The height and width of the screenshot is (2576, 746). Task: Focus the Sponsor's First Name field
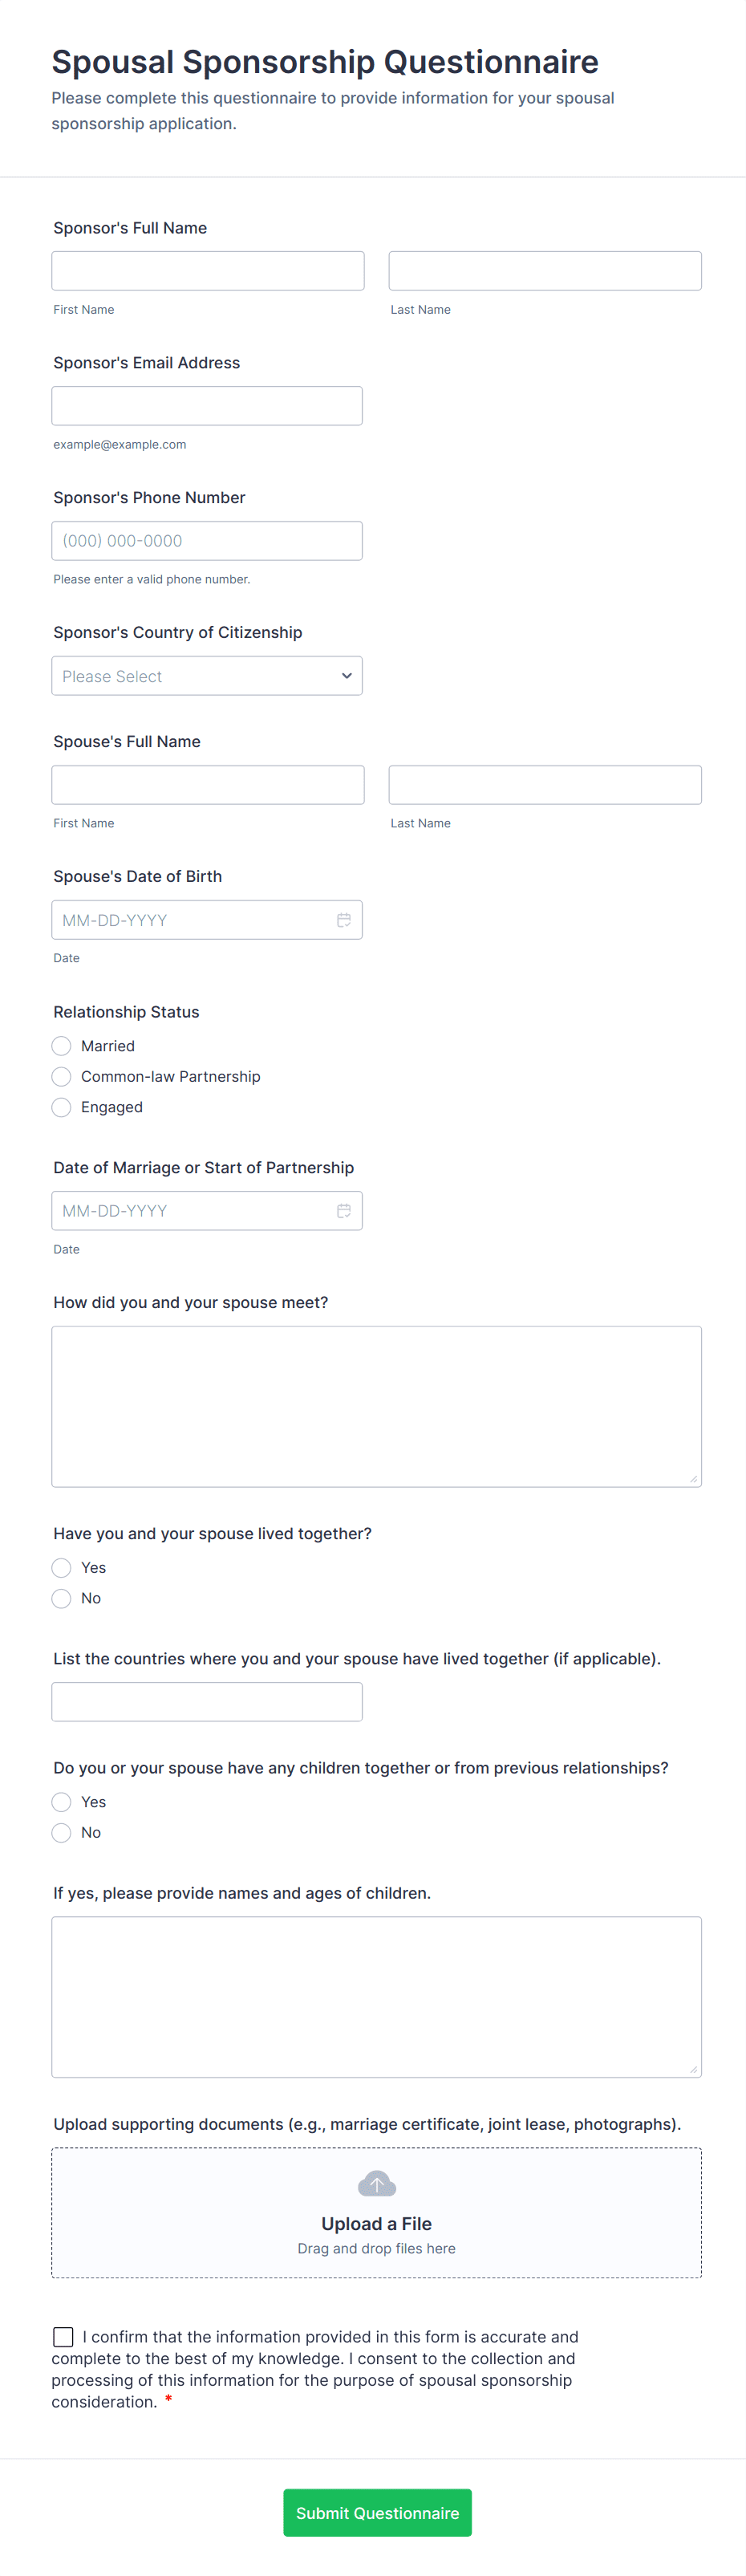pos(208,271)
